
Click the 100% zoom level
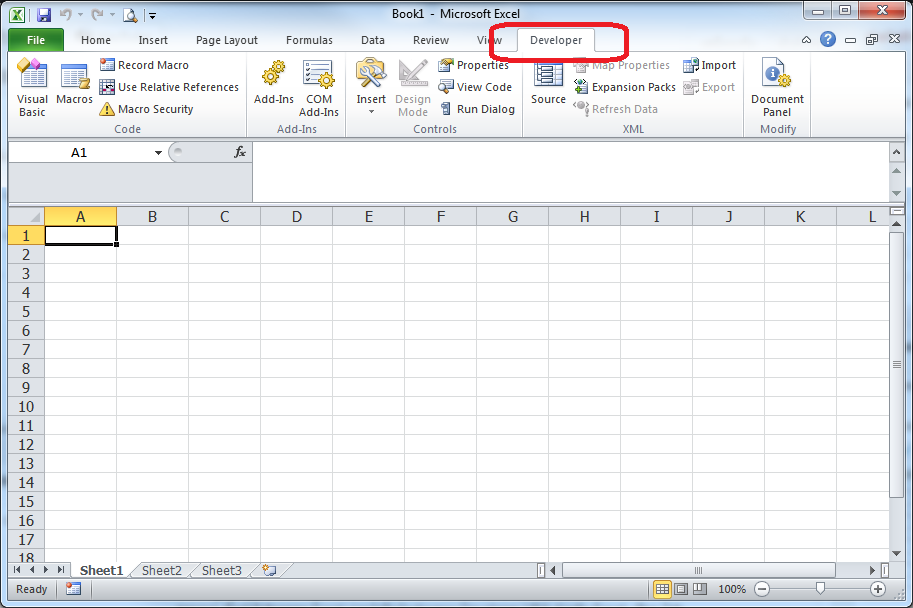tap(732, 589)
